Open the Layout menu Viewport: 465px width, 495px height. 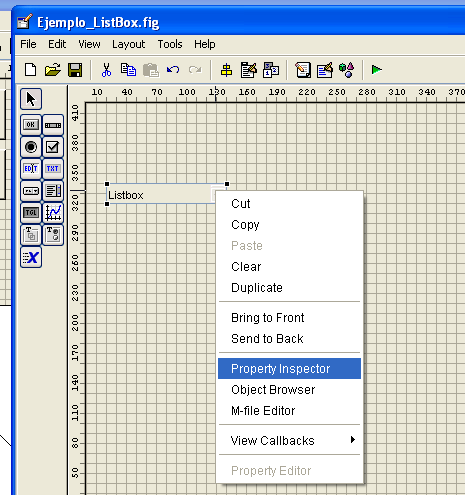pos(128,44)
